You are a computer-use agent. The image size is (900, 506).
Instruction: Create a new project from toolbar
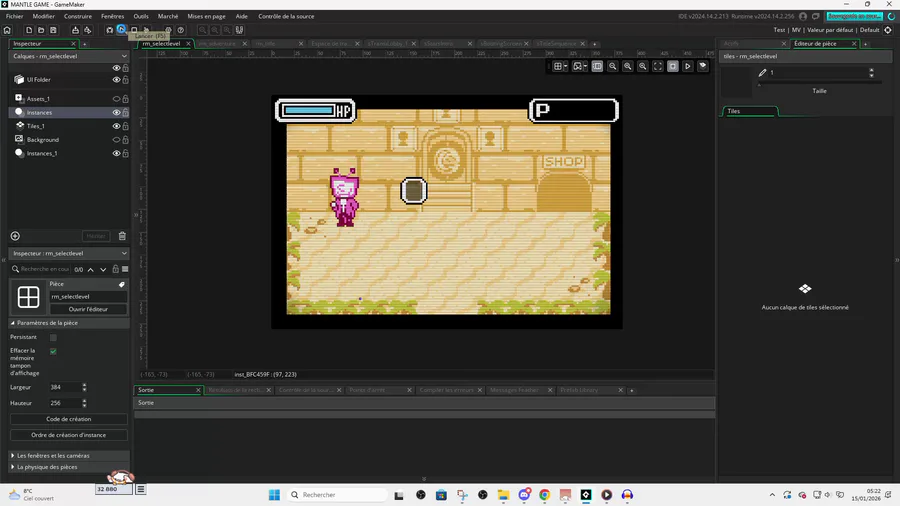[x=29, y=30]
